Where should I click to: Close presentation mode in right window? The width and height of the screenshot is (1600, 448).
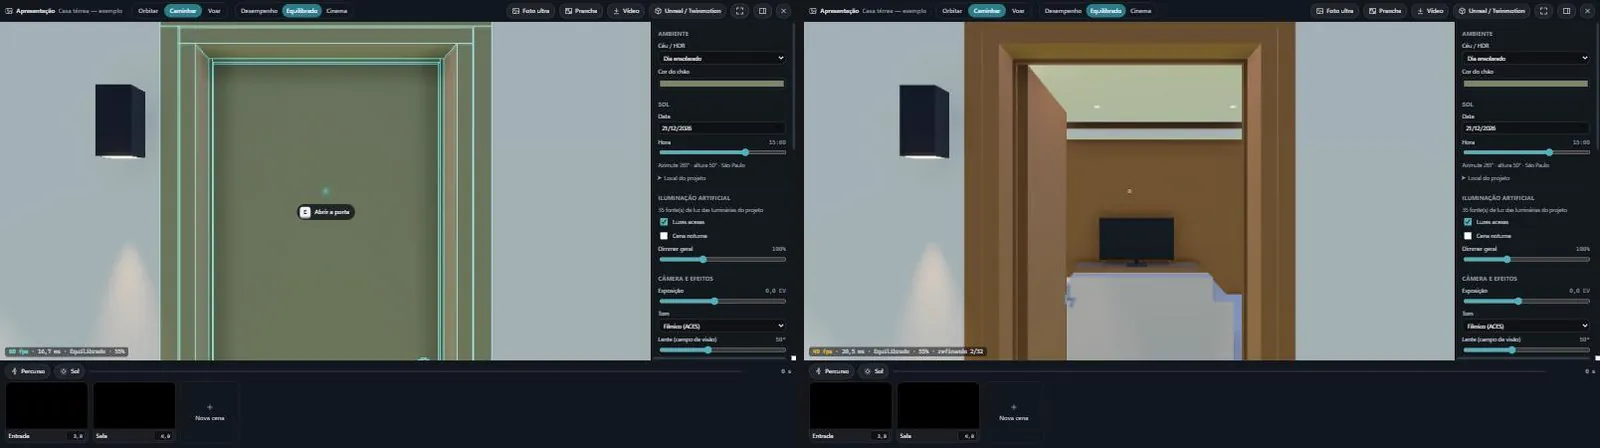pos(1588,11)
